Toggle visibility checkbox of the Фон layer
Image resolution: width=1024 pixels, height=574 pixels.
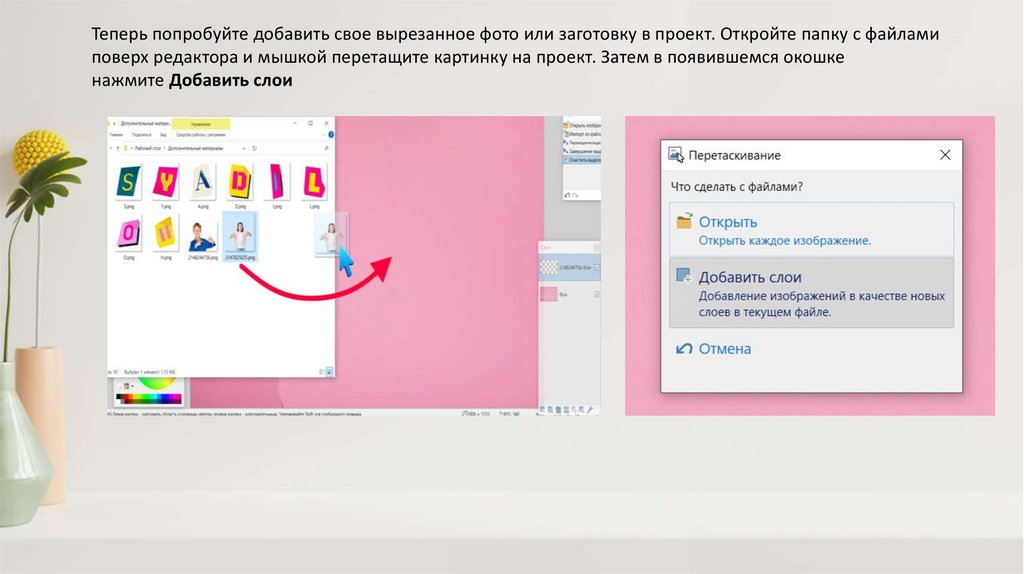tap(597, 295)
